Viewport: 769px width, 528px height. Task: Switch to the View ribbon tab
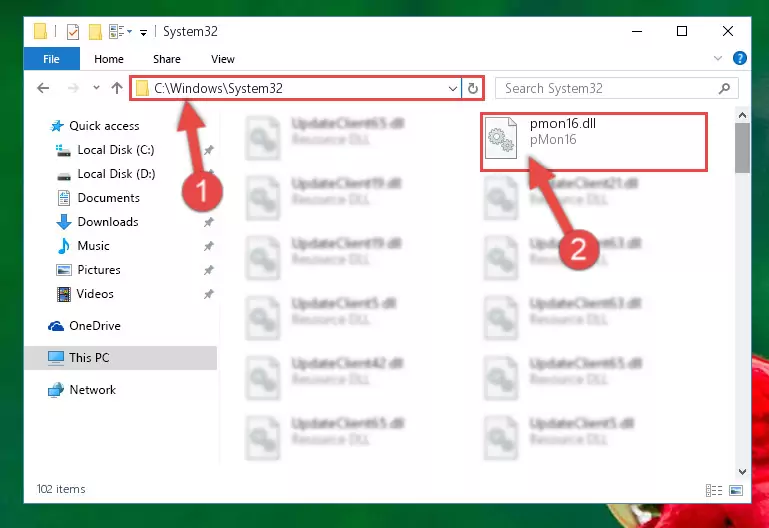click(x=223, y=59)
